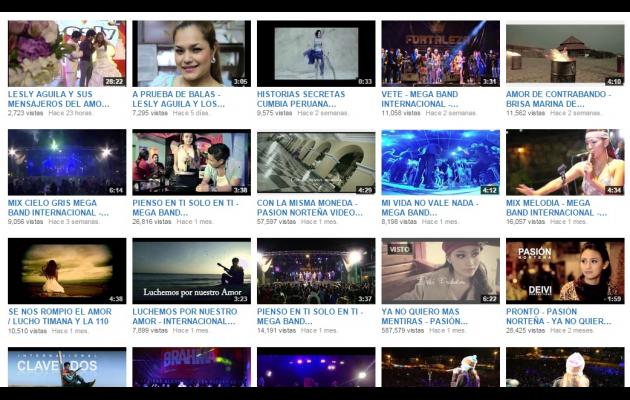Open the 3:37 Pienso en Ti concert thumbnail
The width and height of the screenshot is (630, 400).
click(x=316, y=271)
